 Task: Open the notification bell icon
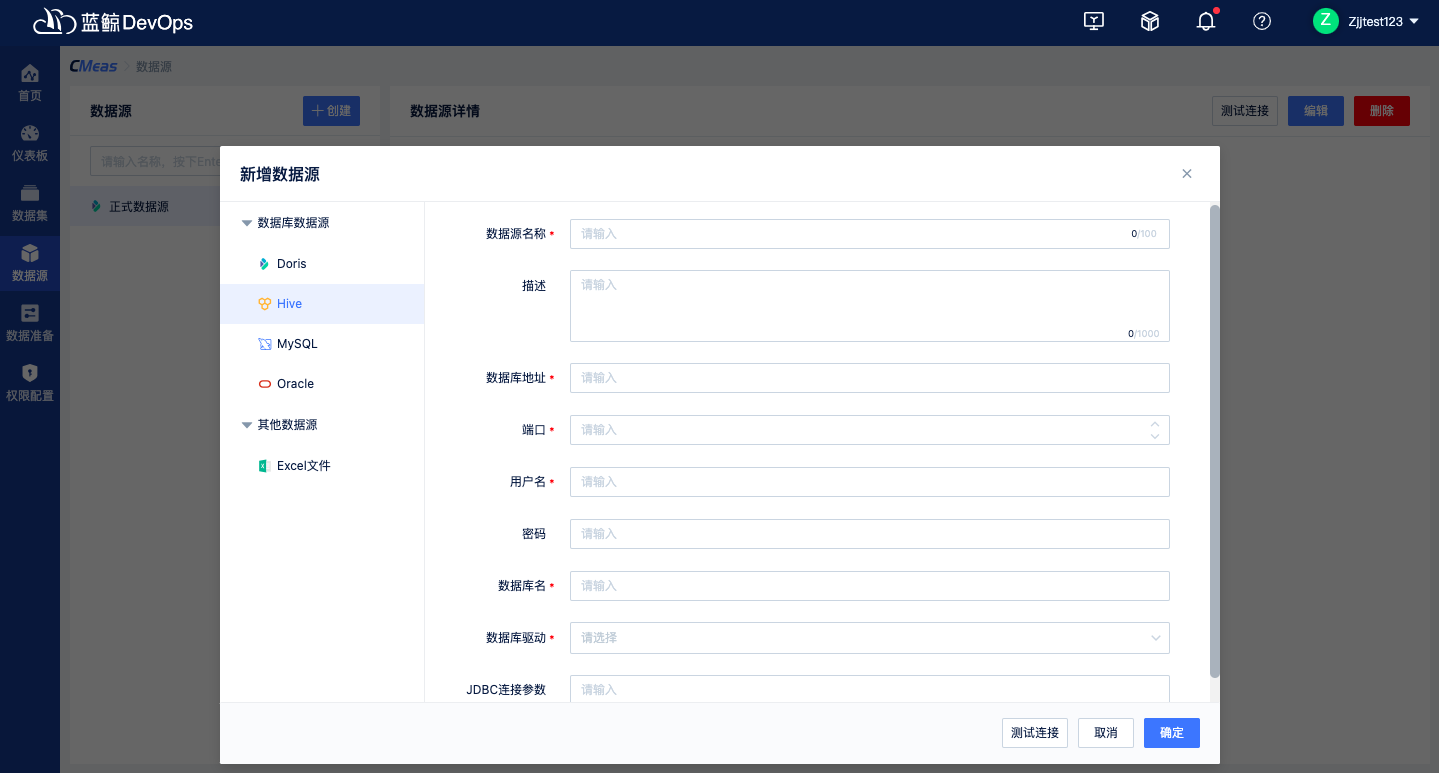tap(1206, 21)
